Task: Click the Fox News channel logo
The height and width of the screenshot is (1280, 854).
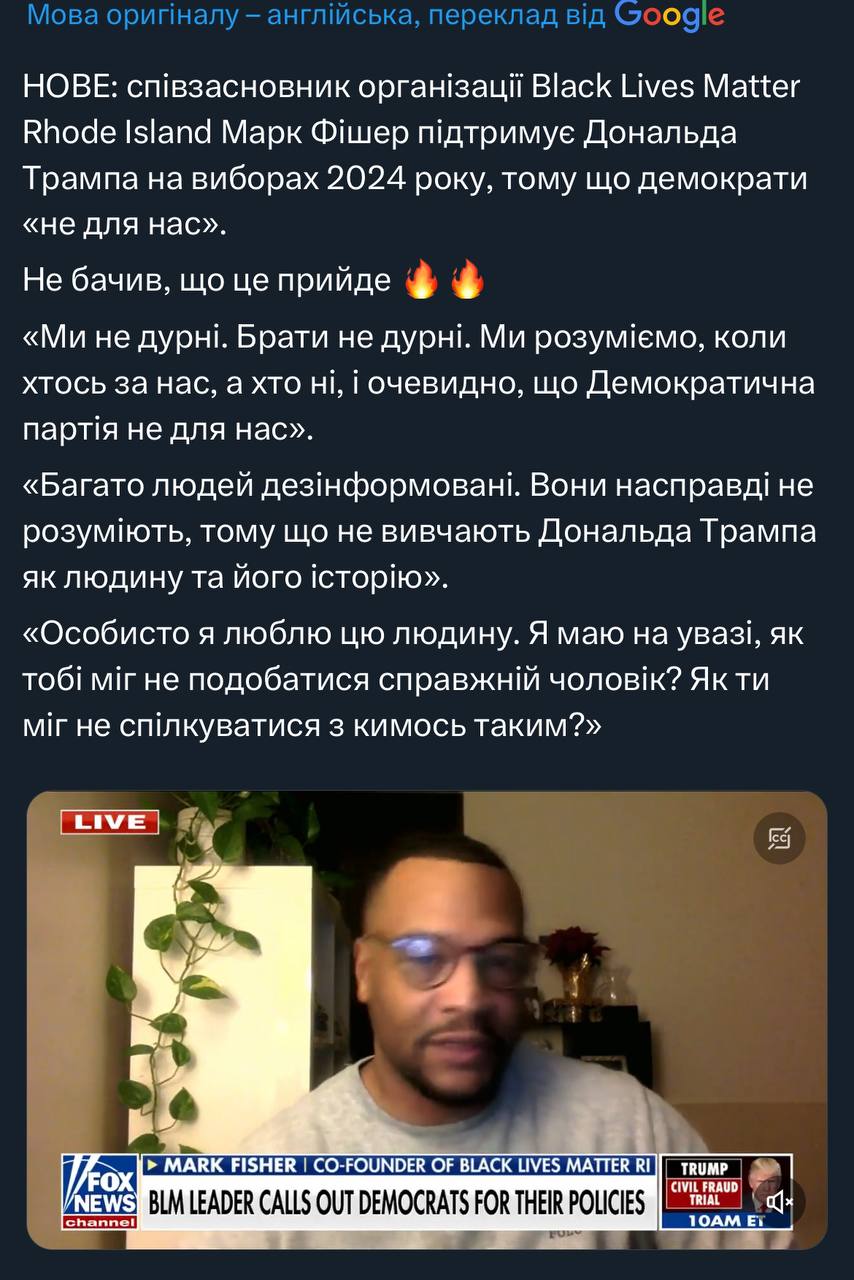Action: pos(99,1191)
